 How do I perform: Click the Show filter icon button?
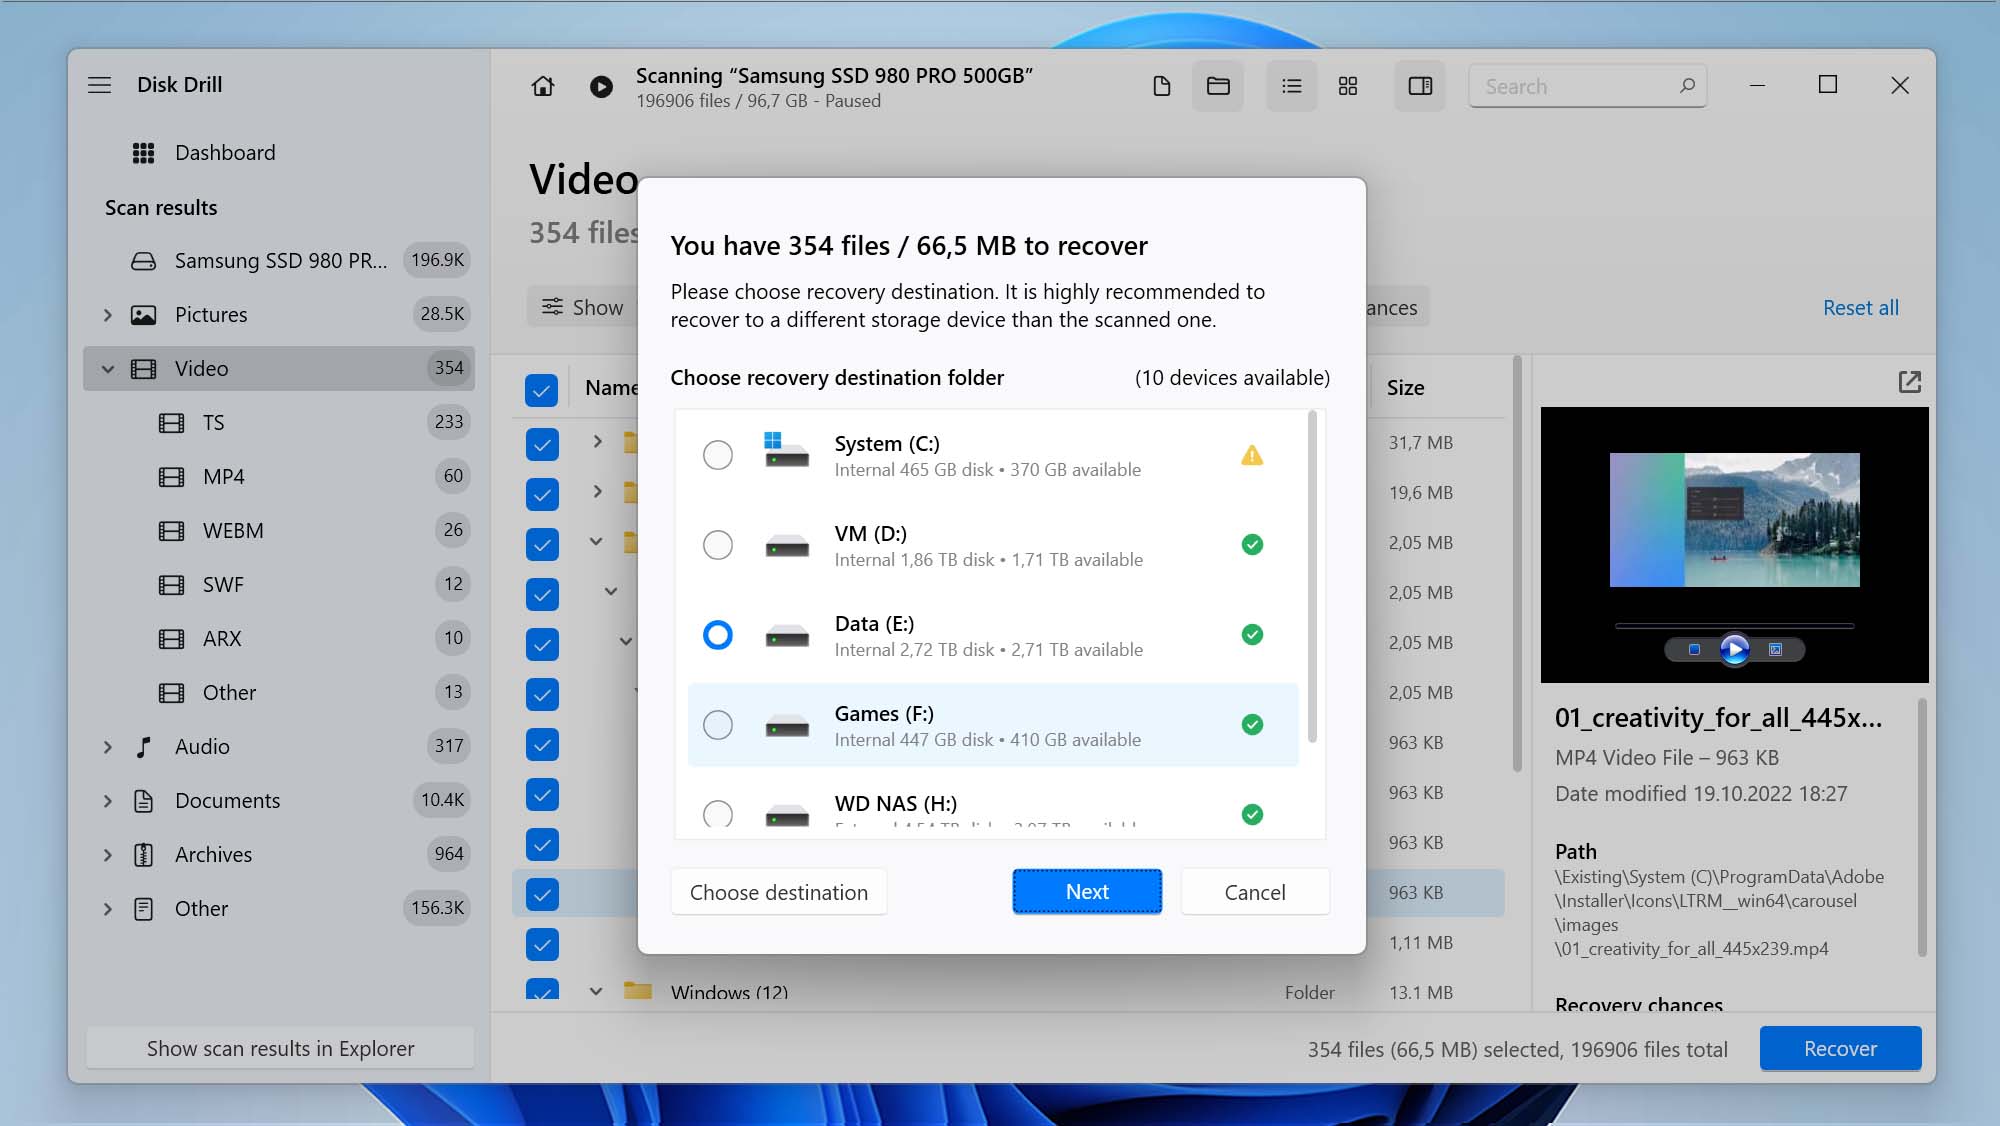point(582,308)
